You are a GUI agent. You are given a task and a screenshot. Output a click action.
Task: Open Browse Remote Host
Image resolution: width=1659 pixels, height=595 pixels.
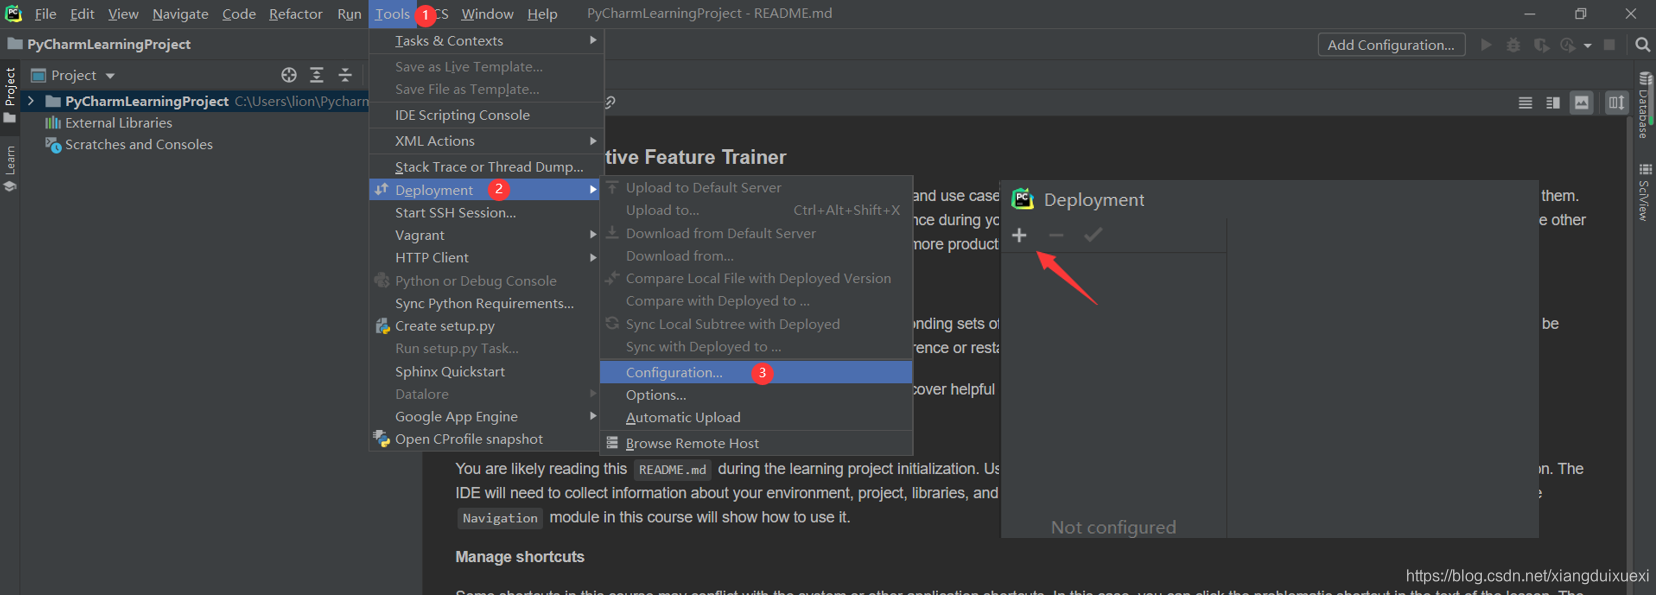coord(756,443)
